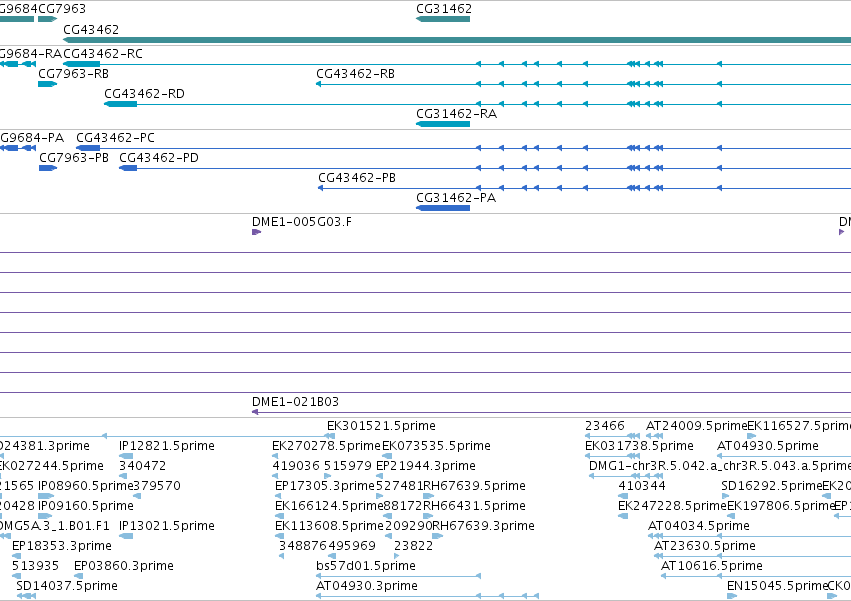This screenshot has width=851, height=601.
Task: Click the RH66431.5prime EST label
Action: [474, 506]
